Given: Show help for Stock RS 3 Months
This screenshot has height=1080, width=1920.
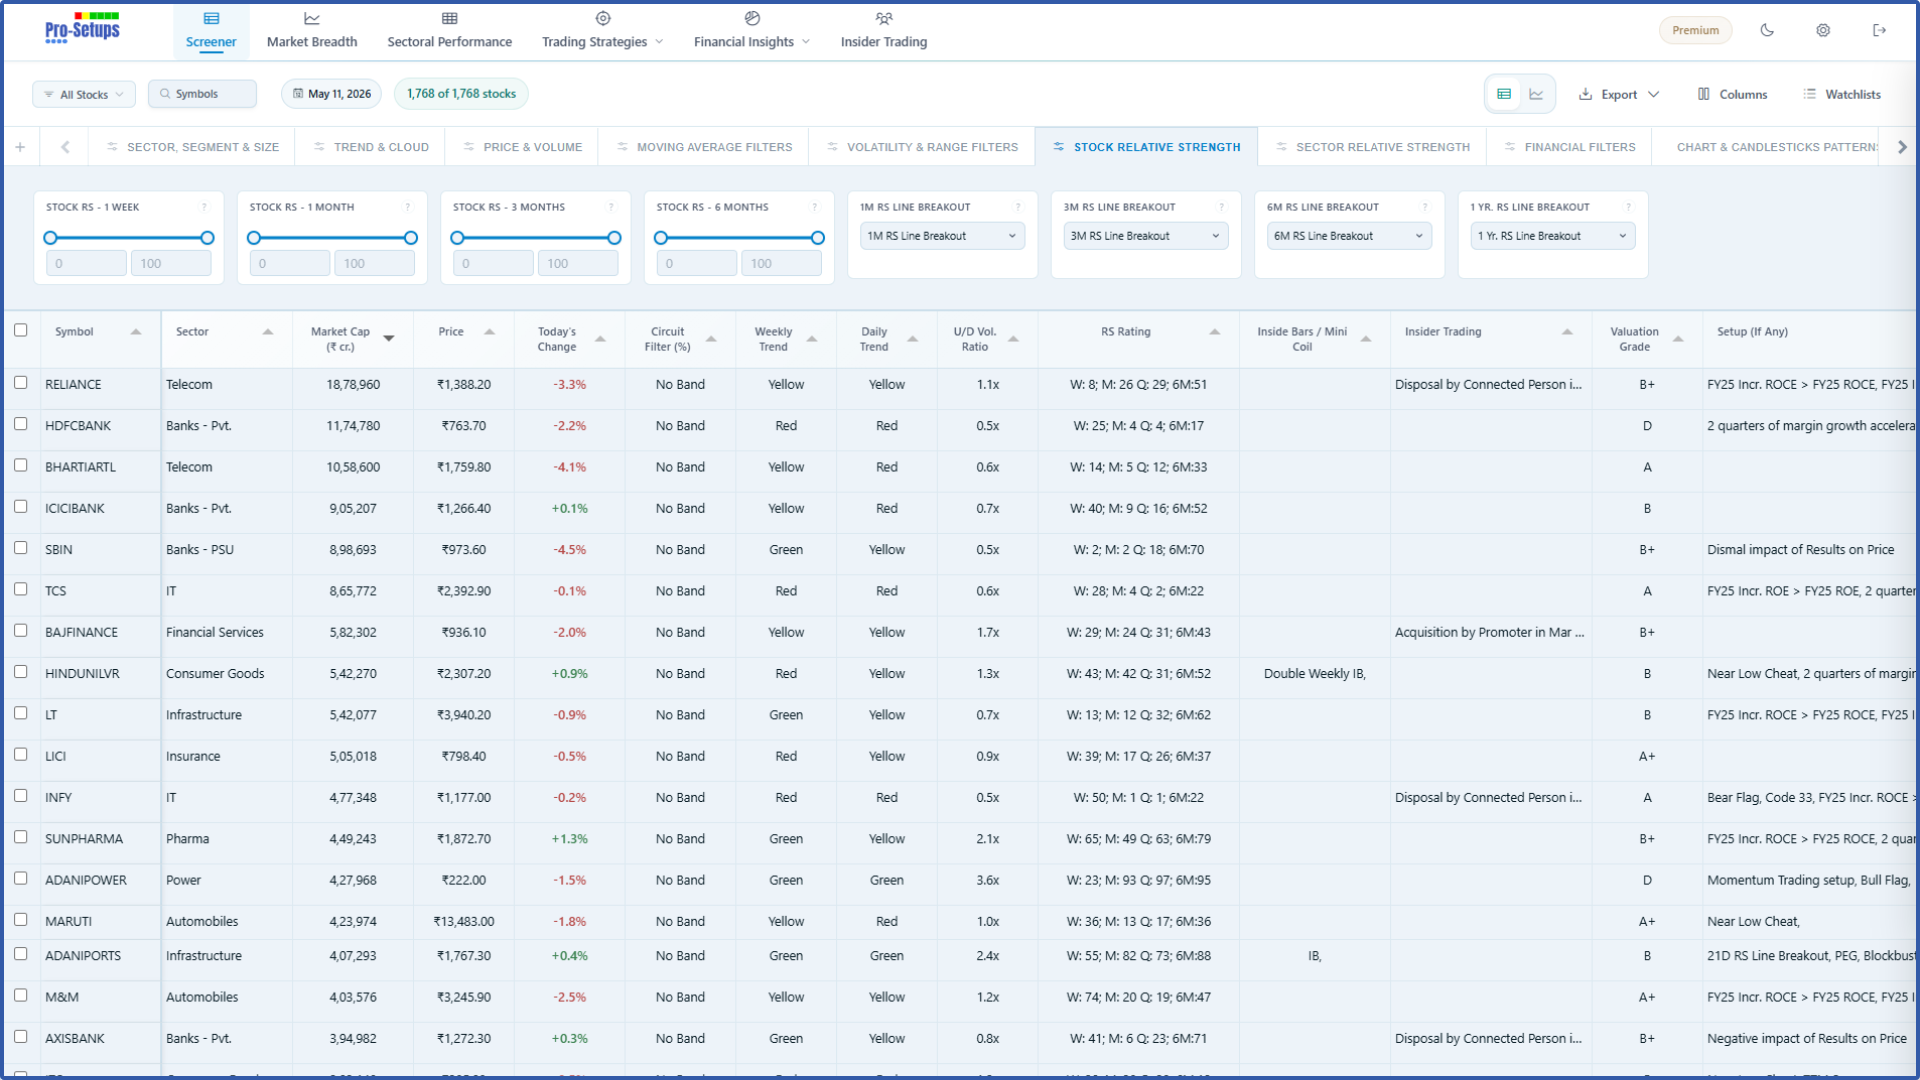Looking at the screenshot, I should 611,207.
